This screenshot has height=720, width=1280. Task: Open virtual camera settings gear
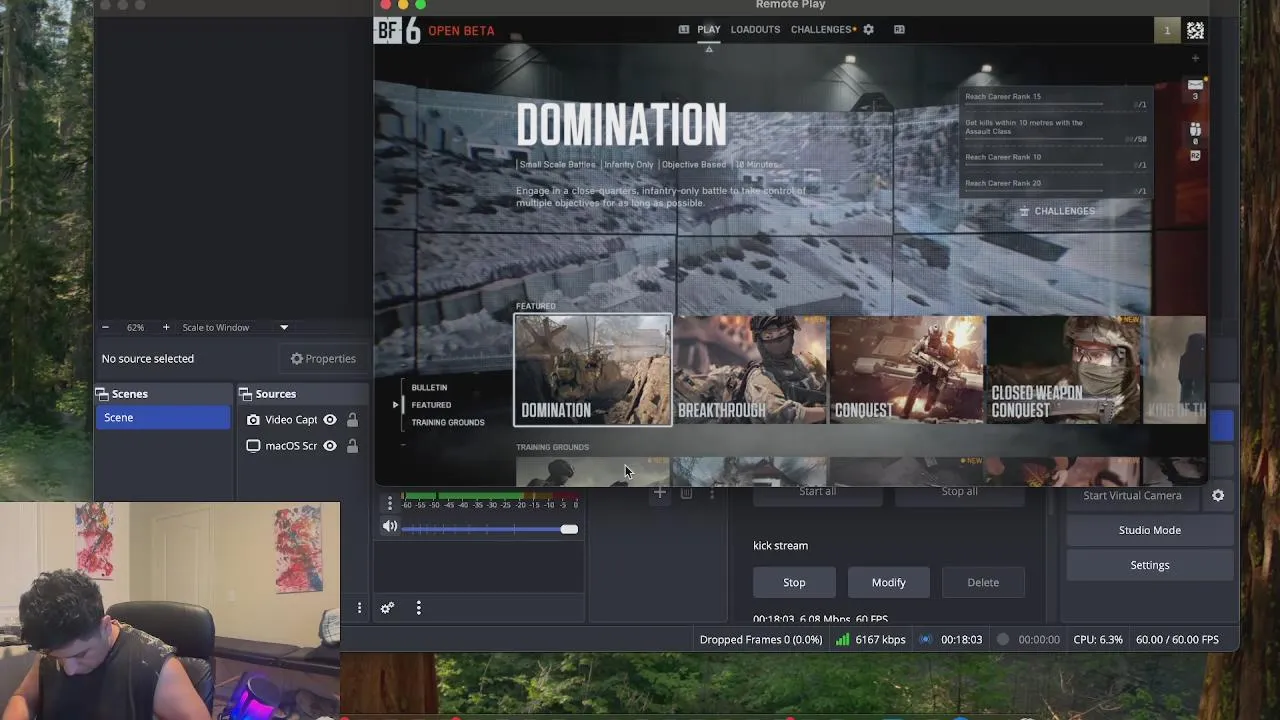click(1218, 496)
